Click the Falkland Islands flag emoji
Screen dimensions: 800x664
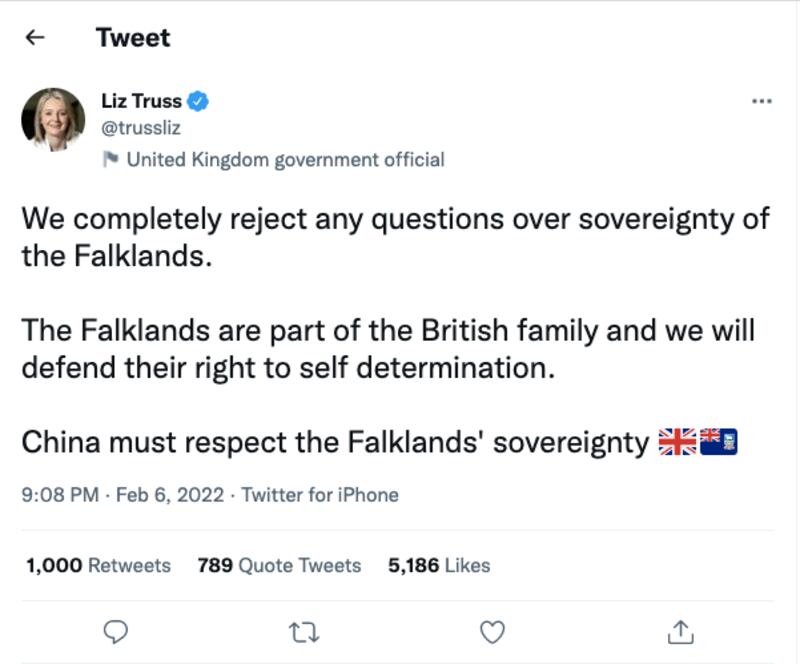(x=718, y=441)
